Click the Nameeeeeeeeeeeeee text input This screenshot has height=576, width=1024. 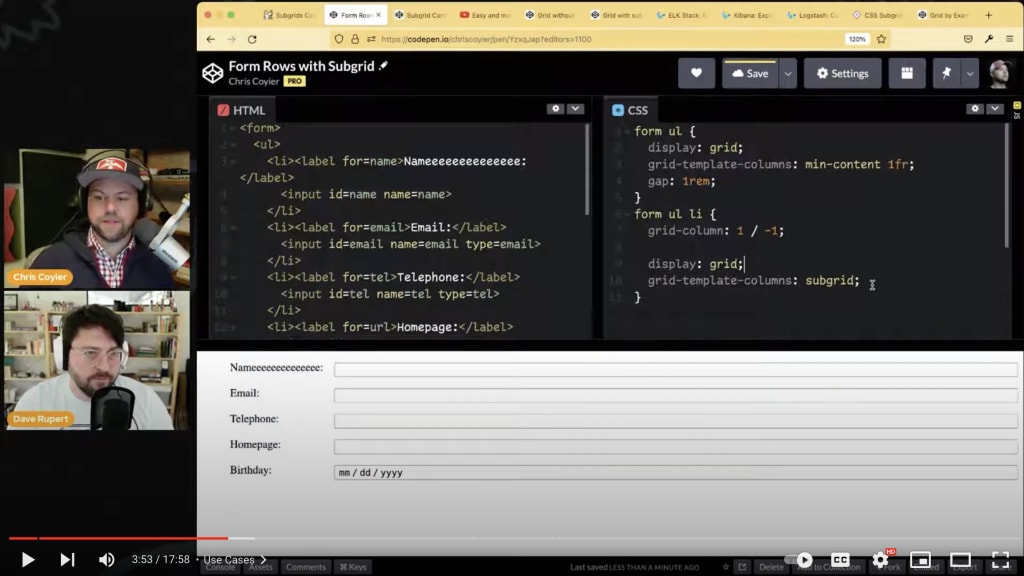675,370
